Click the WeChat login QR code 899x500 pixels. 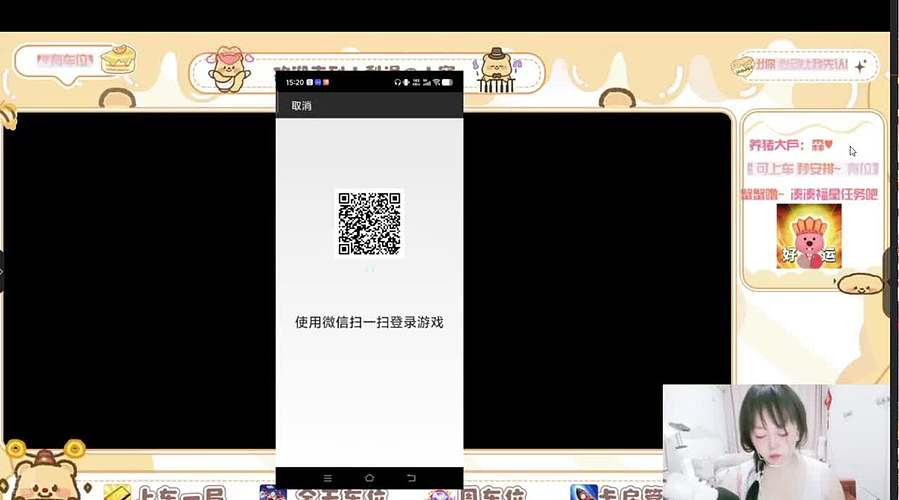[x=369, y=224]
